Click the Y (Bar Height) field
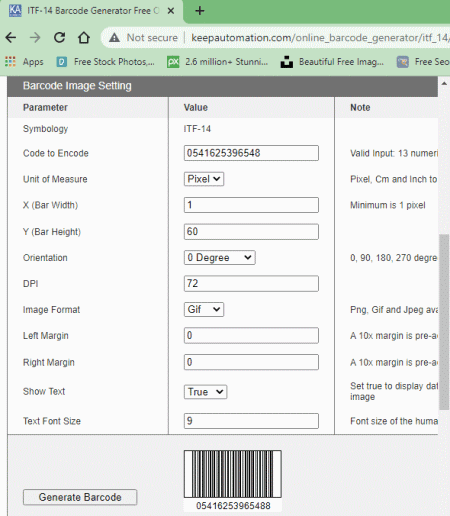Screen dimensions: 450x516 pos(251,232)
